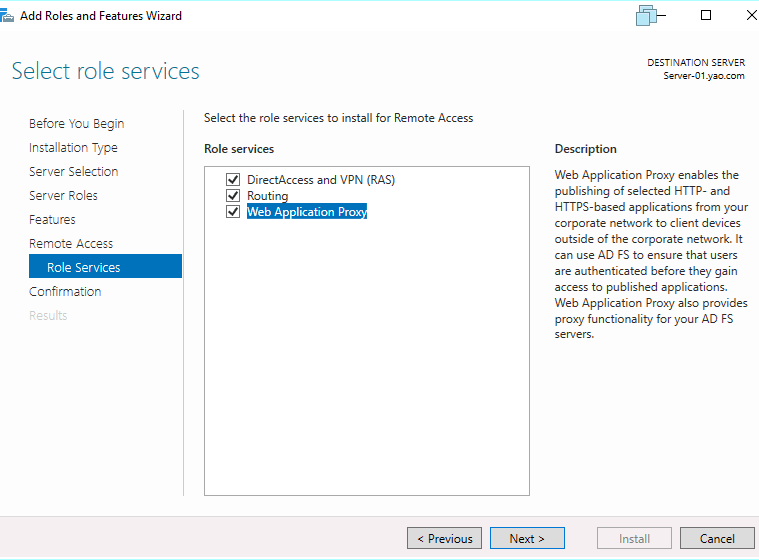Click the wizard icon in title bar
This screenshot has width=759, height=560.
(x=7, y=16)
